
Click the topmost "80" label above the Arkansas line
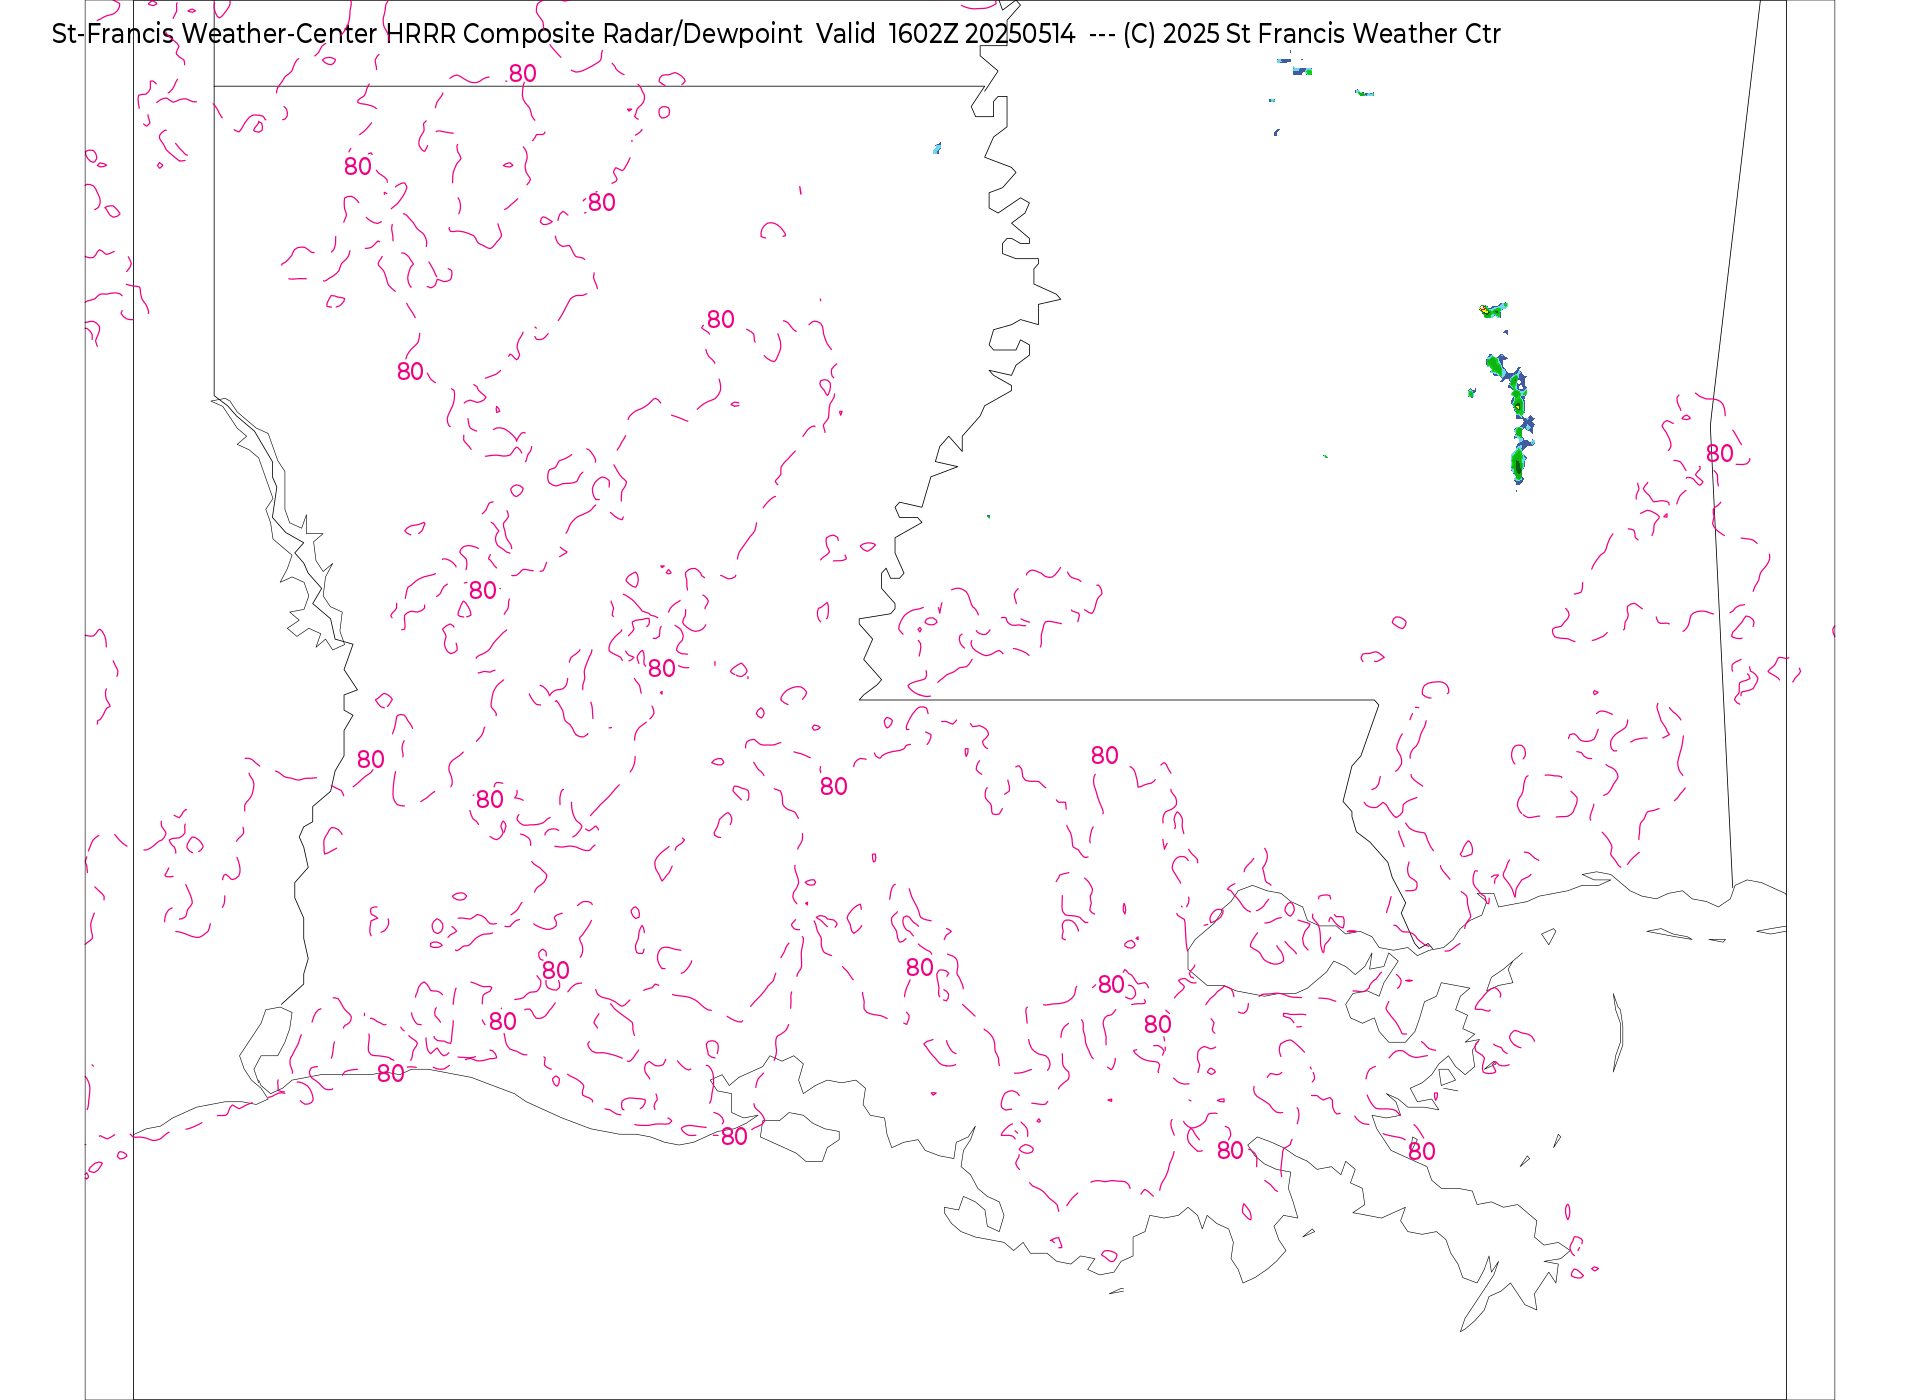[522, 74]
